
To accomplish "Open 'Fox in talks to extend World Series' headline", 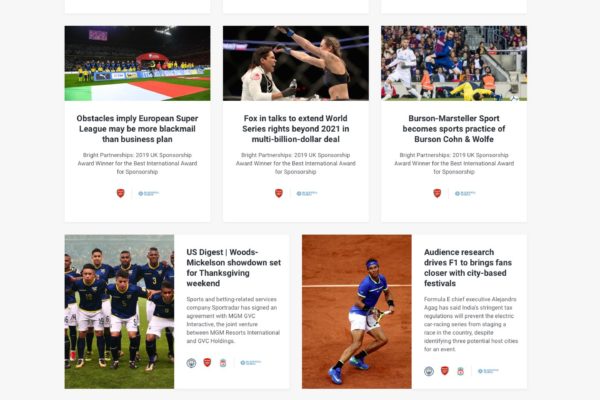I will pyautogui.click(x=295, y=129).
